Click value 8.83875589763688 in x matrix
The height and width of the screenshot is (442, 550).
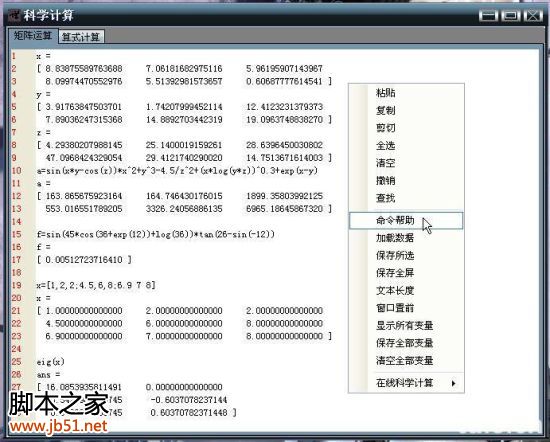pos(84,69)
